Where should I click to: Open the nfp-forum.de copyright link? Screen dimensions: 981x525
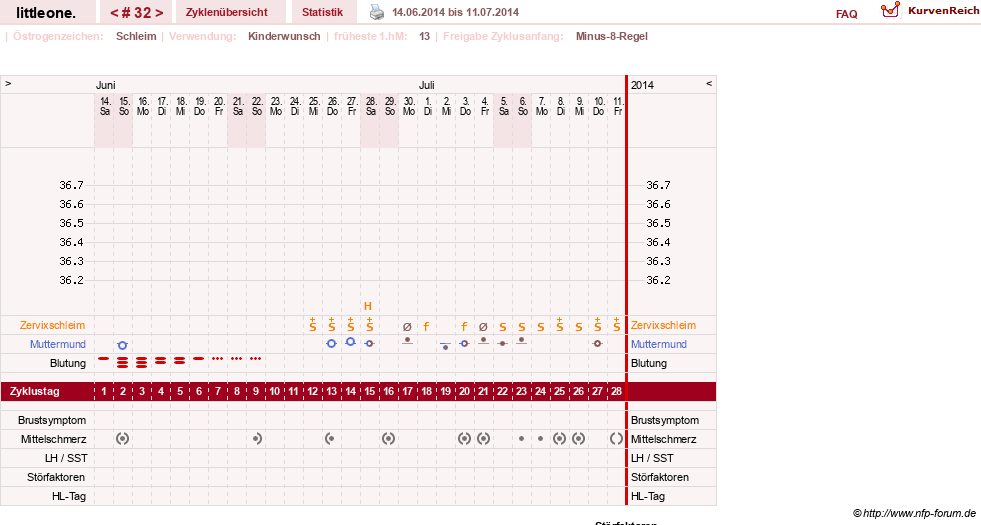click(915, 513)
